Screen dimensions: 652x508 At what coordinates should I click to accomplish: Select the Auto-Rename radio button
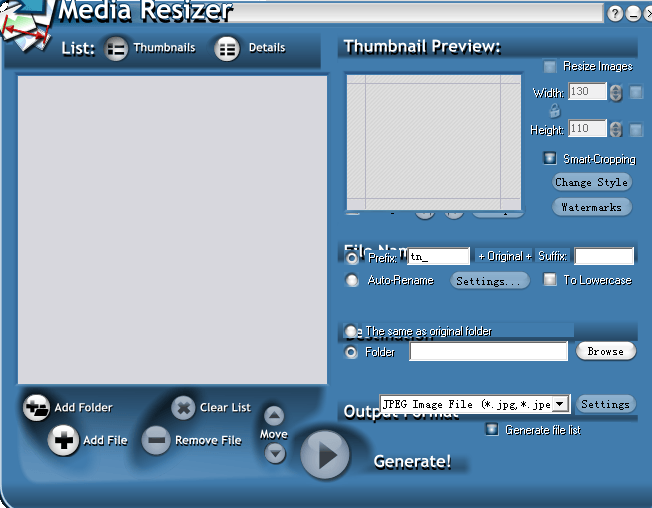tap(352, 280)
